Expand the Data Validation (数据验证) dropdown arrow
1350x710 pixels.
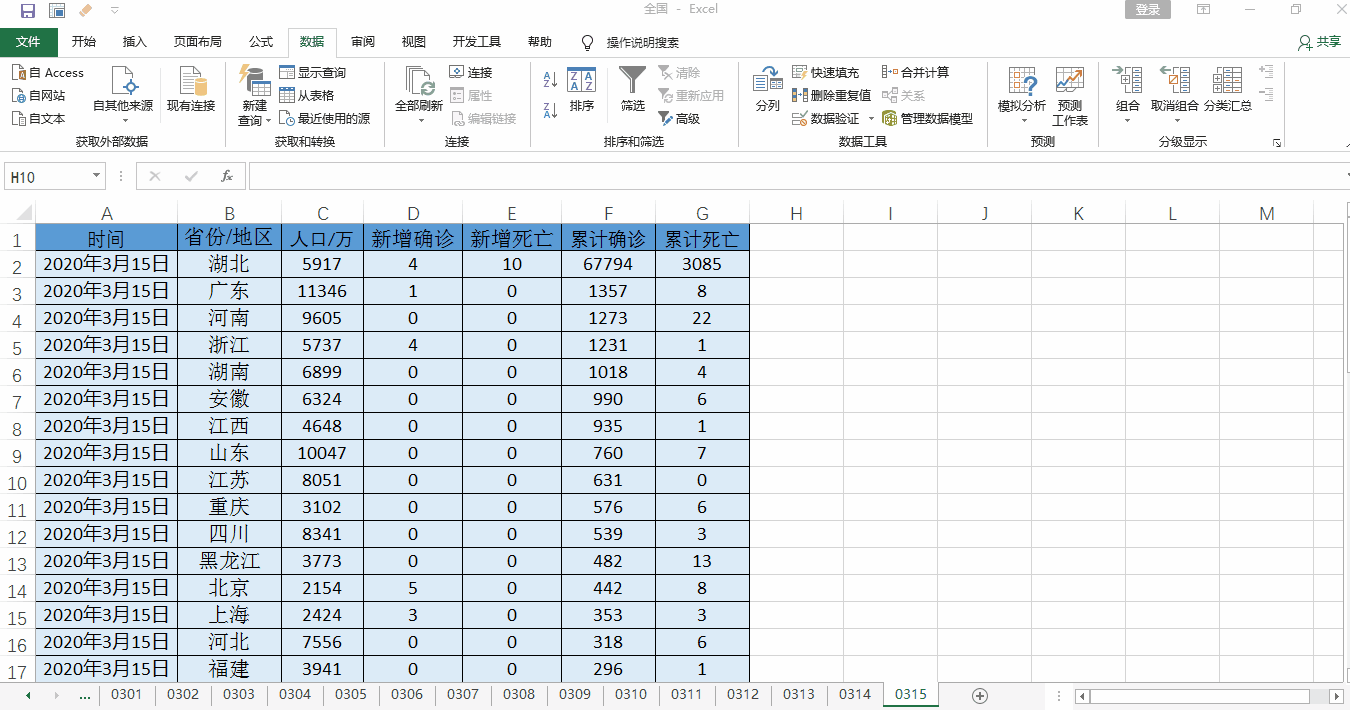coord(871,119)
